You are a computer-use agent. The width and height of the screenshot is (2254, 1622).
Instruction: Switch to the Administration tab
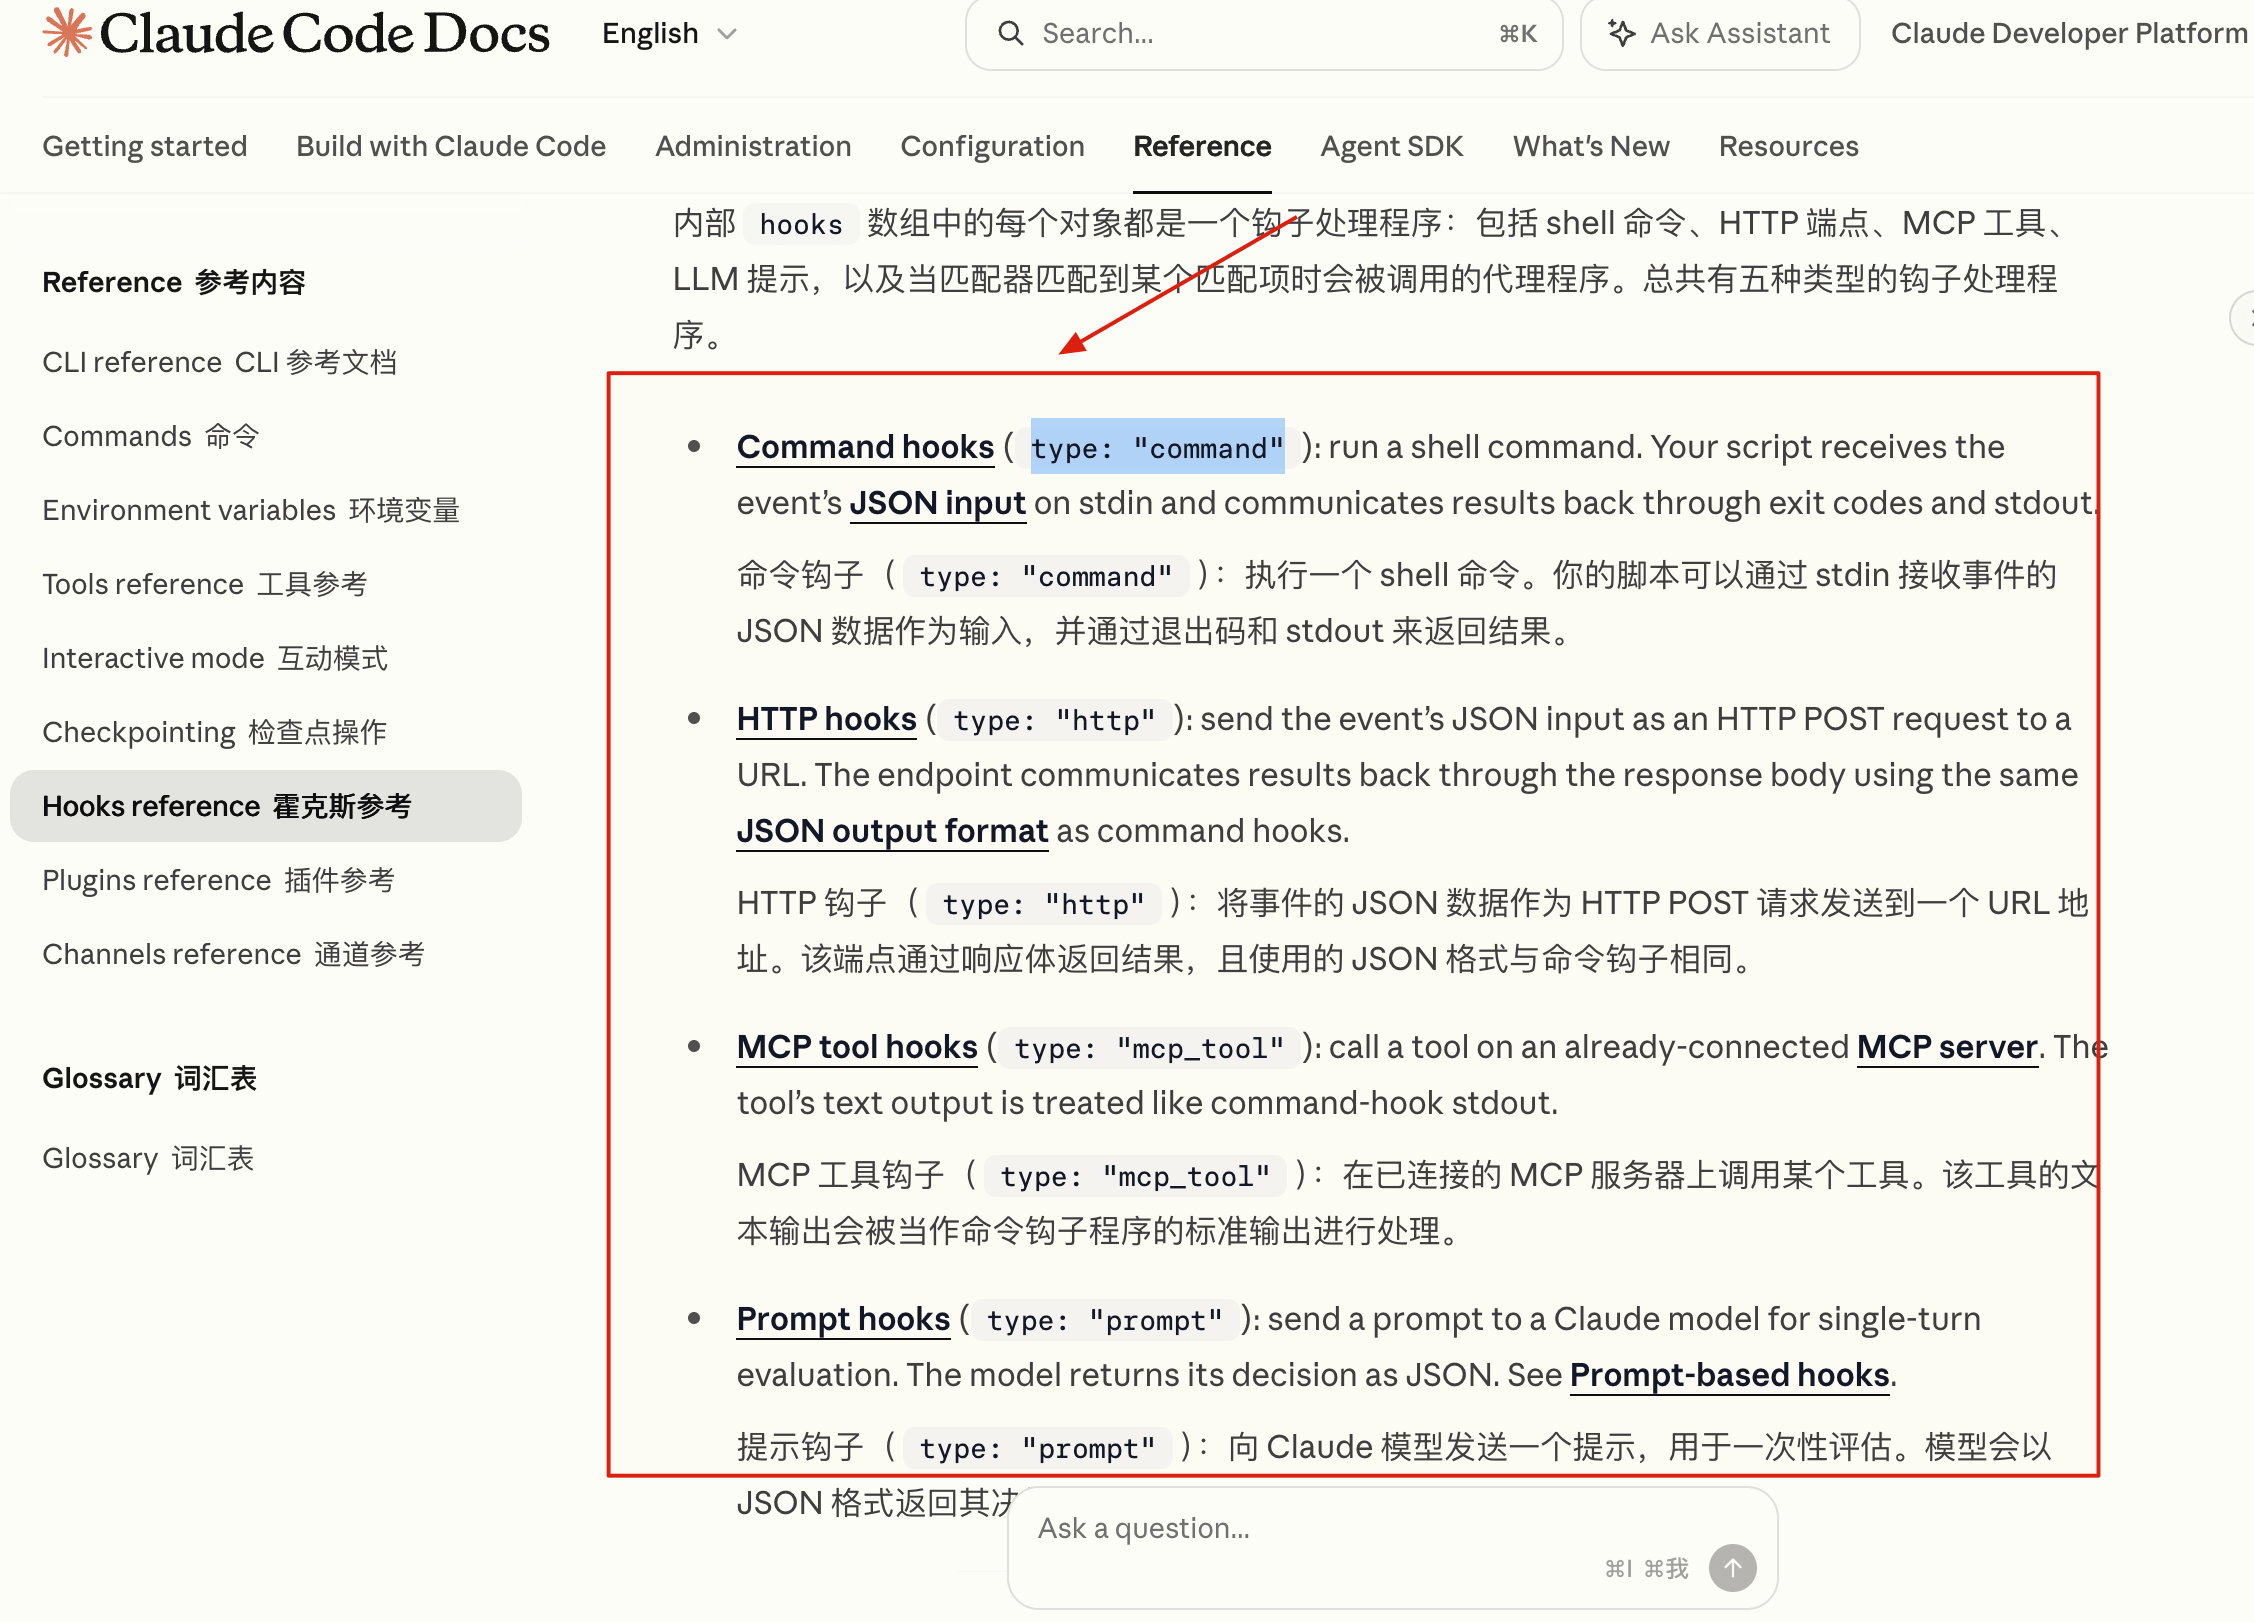pyautogui.click(x=753, y=146)
